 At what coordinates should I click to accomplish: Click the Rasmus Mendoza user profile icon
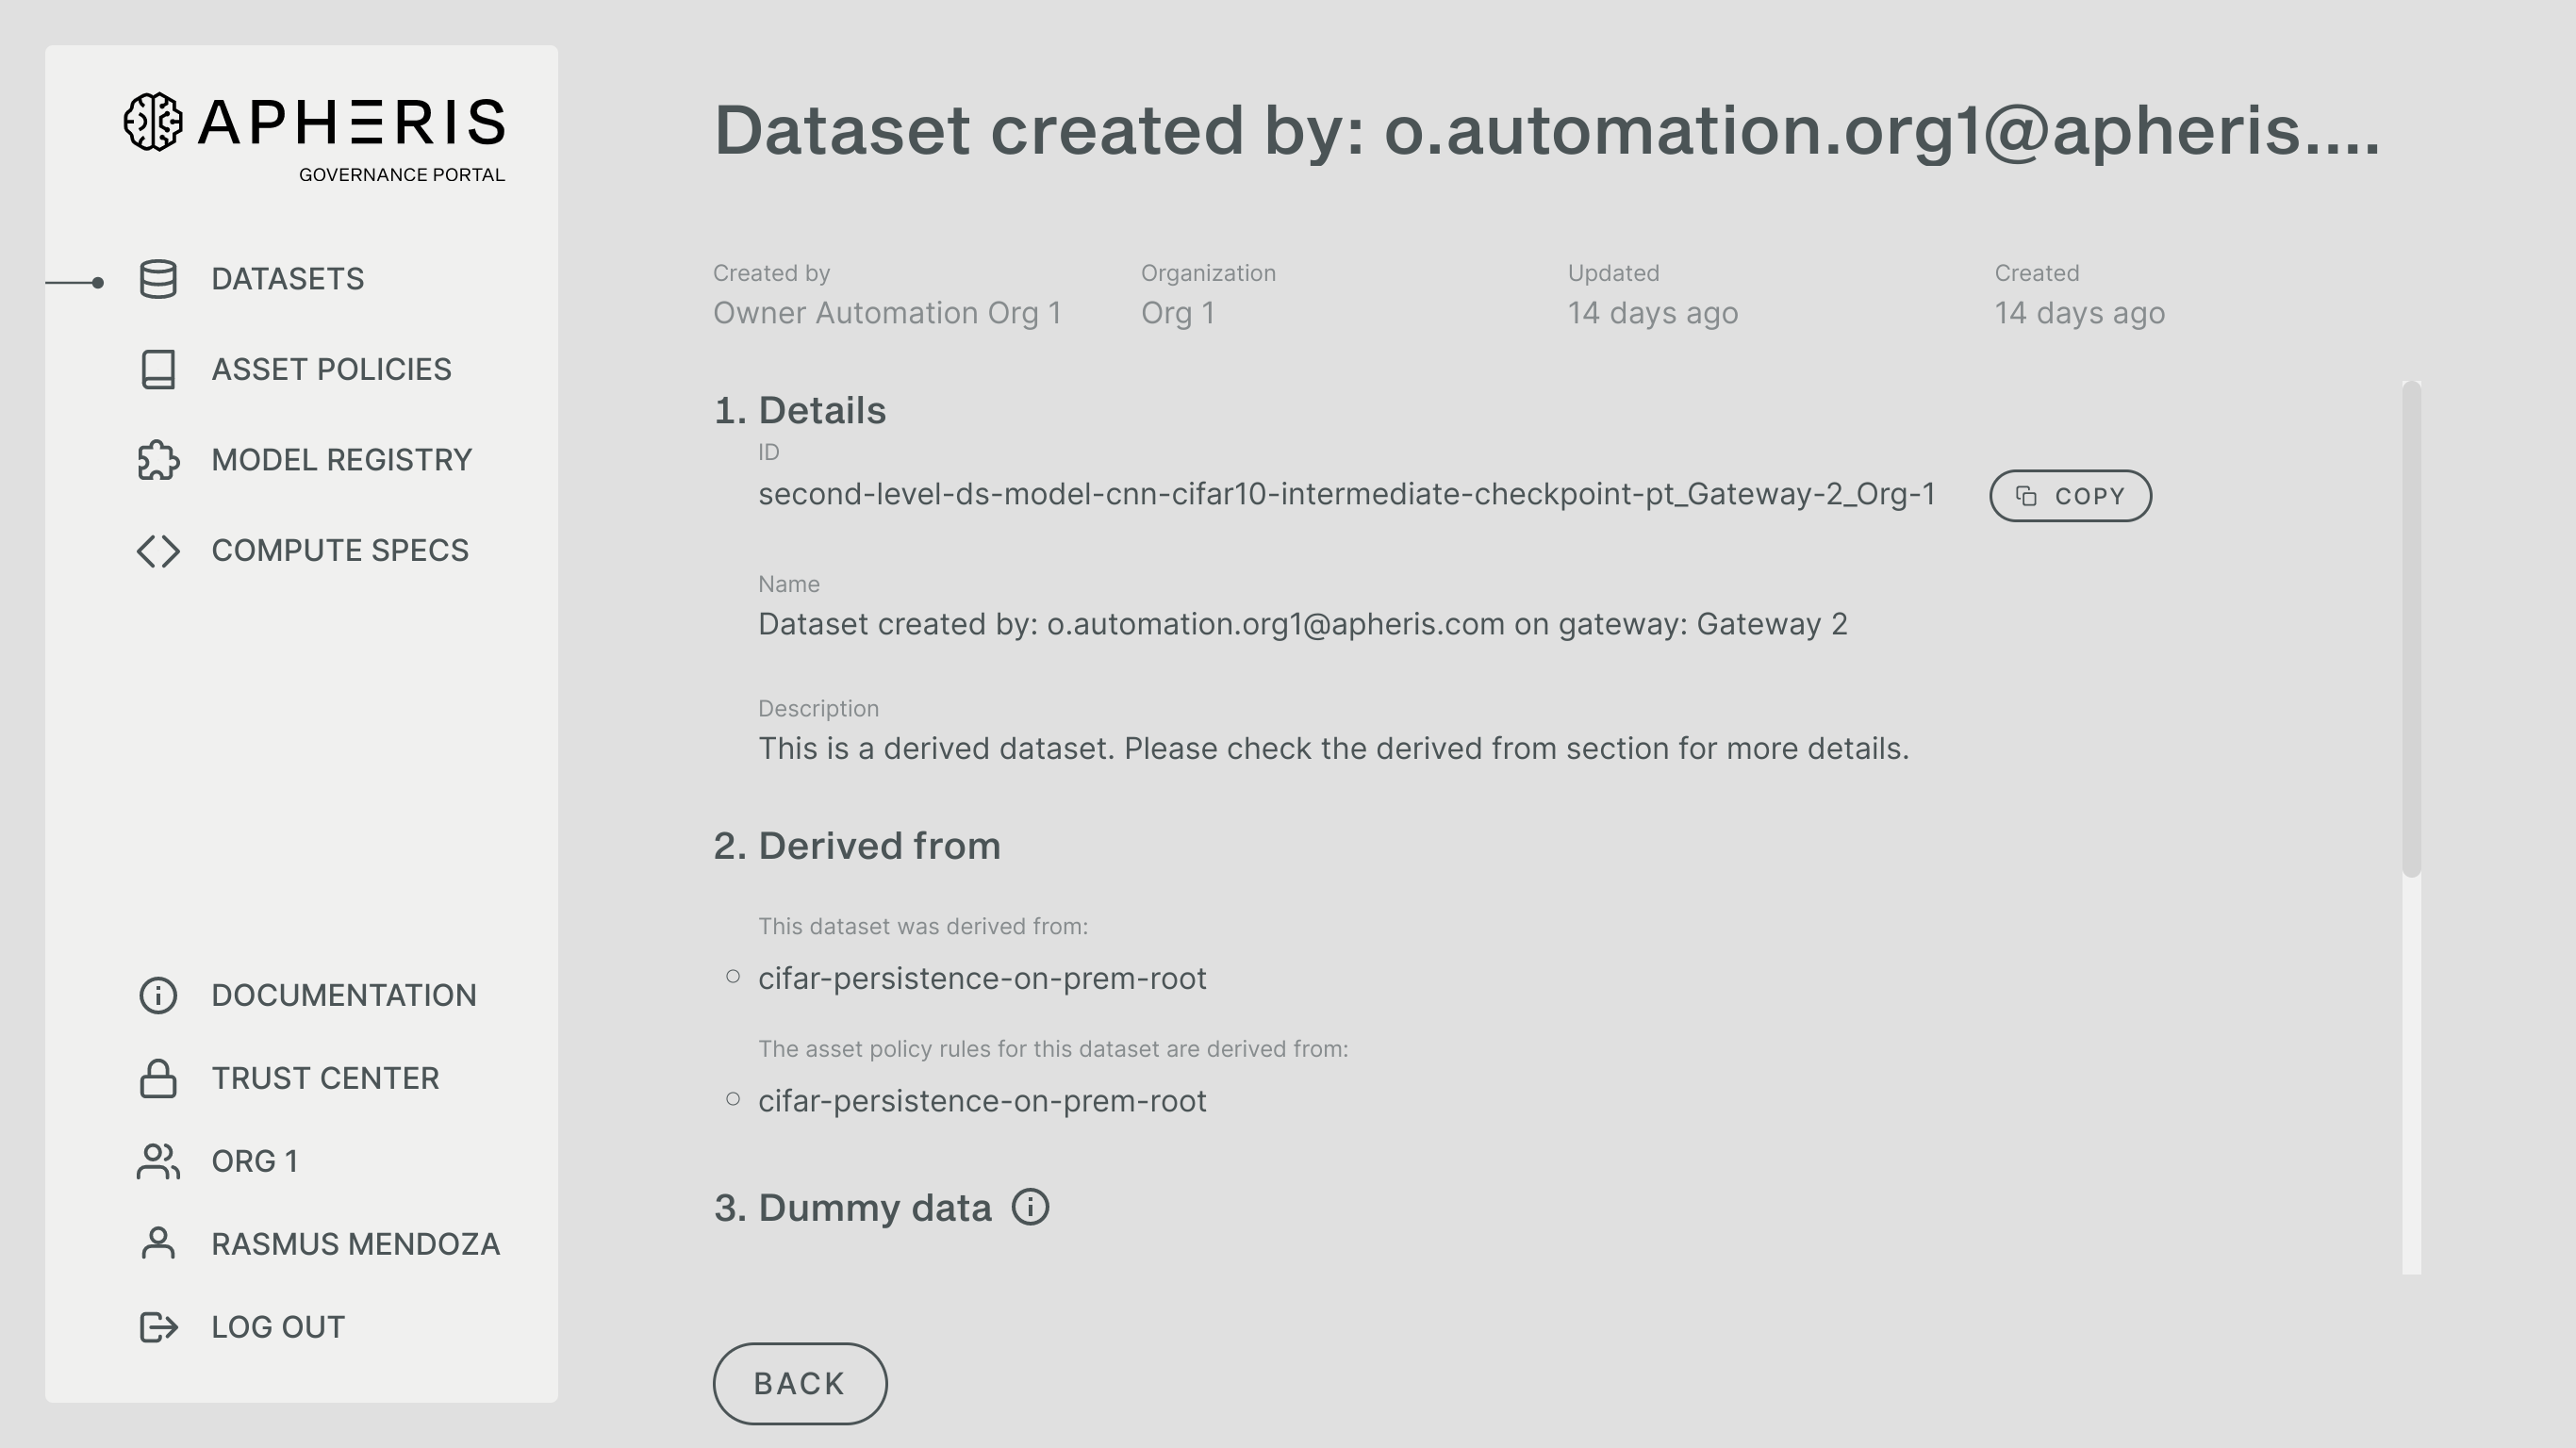(x=158, y=1243)
